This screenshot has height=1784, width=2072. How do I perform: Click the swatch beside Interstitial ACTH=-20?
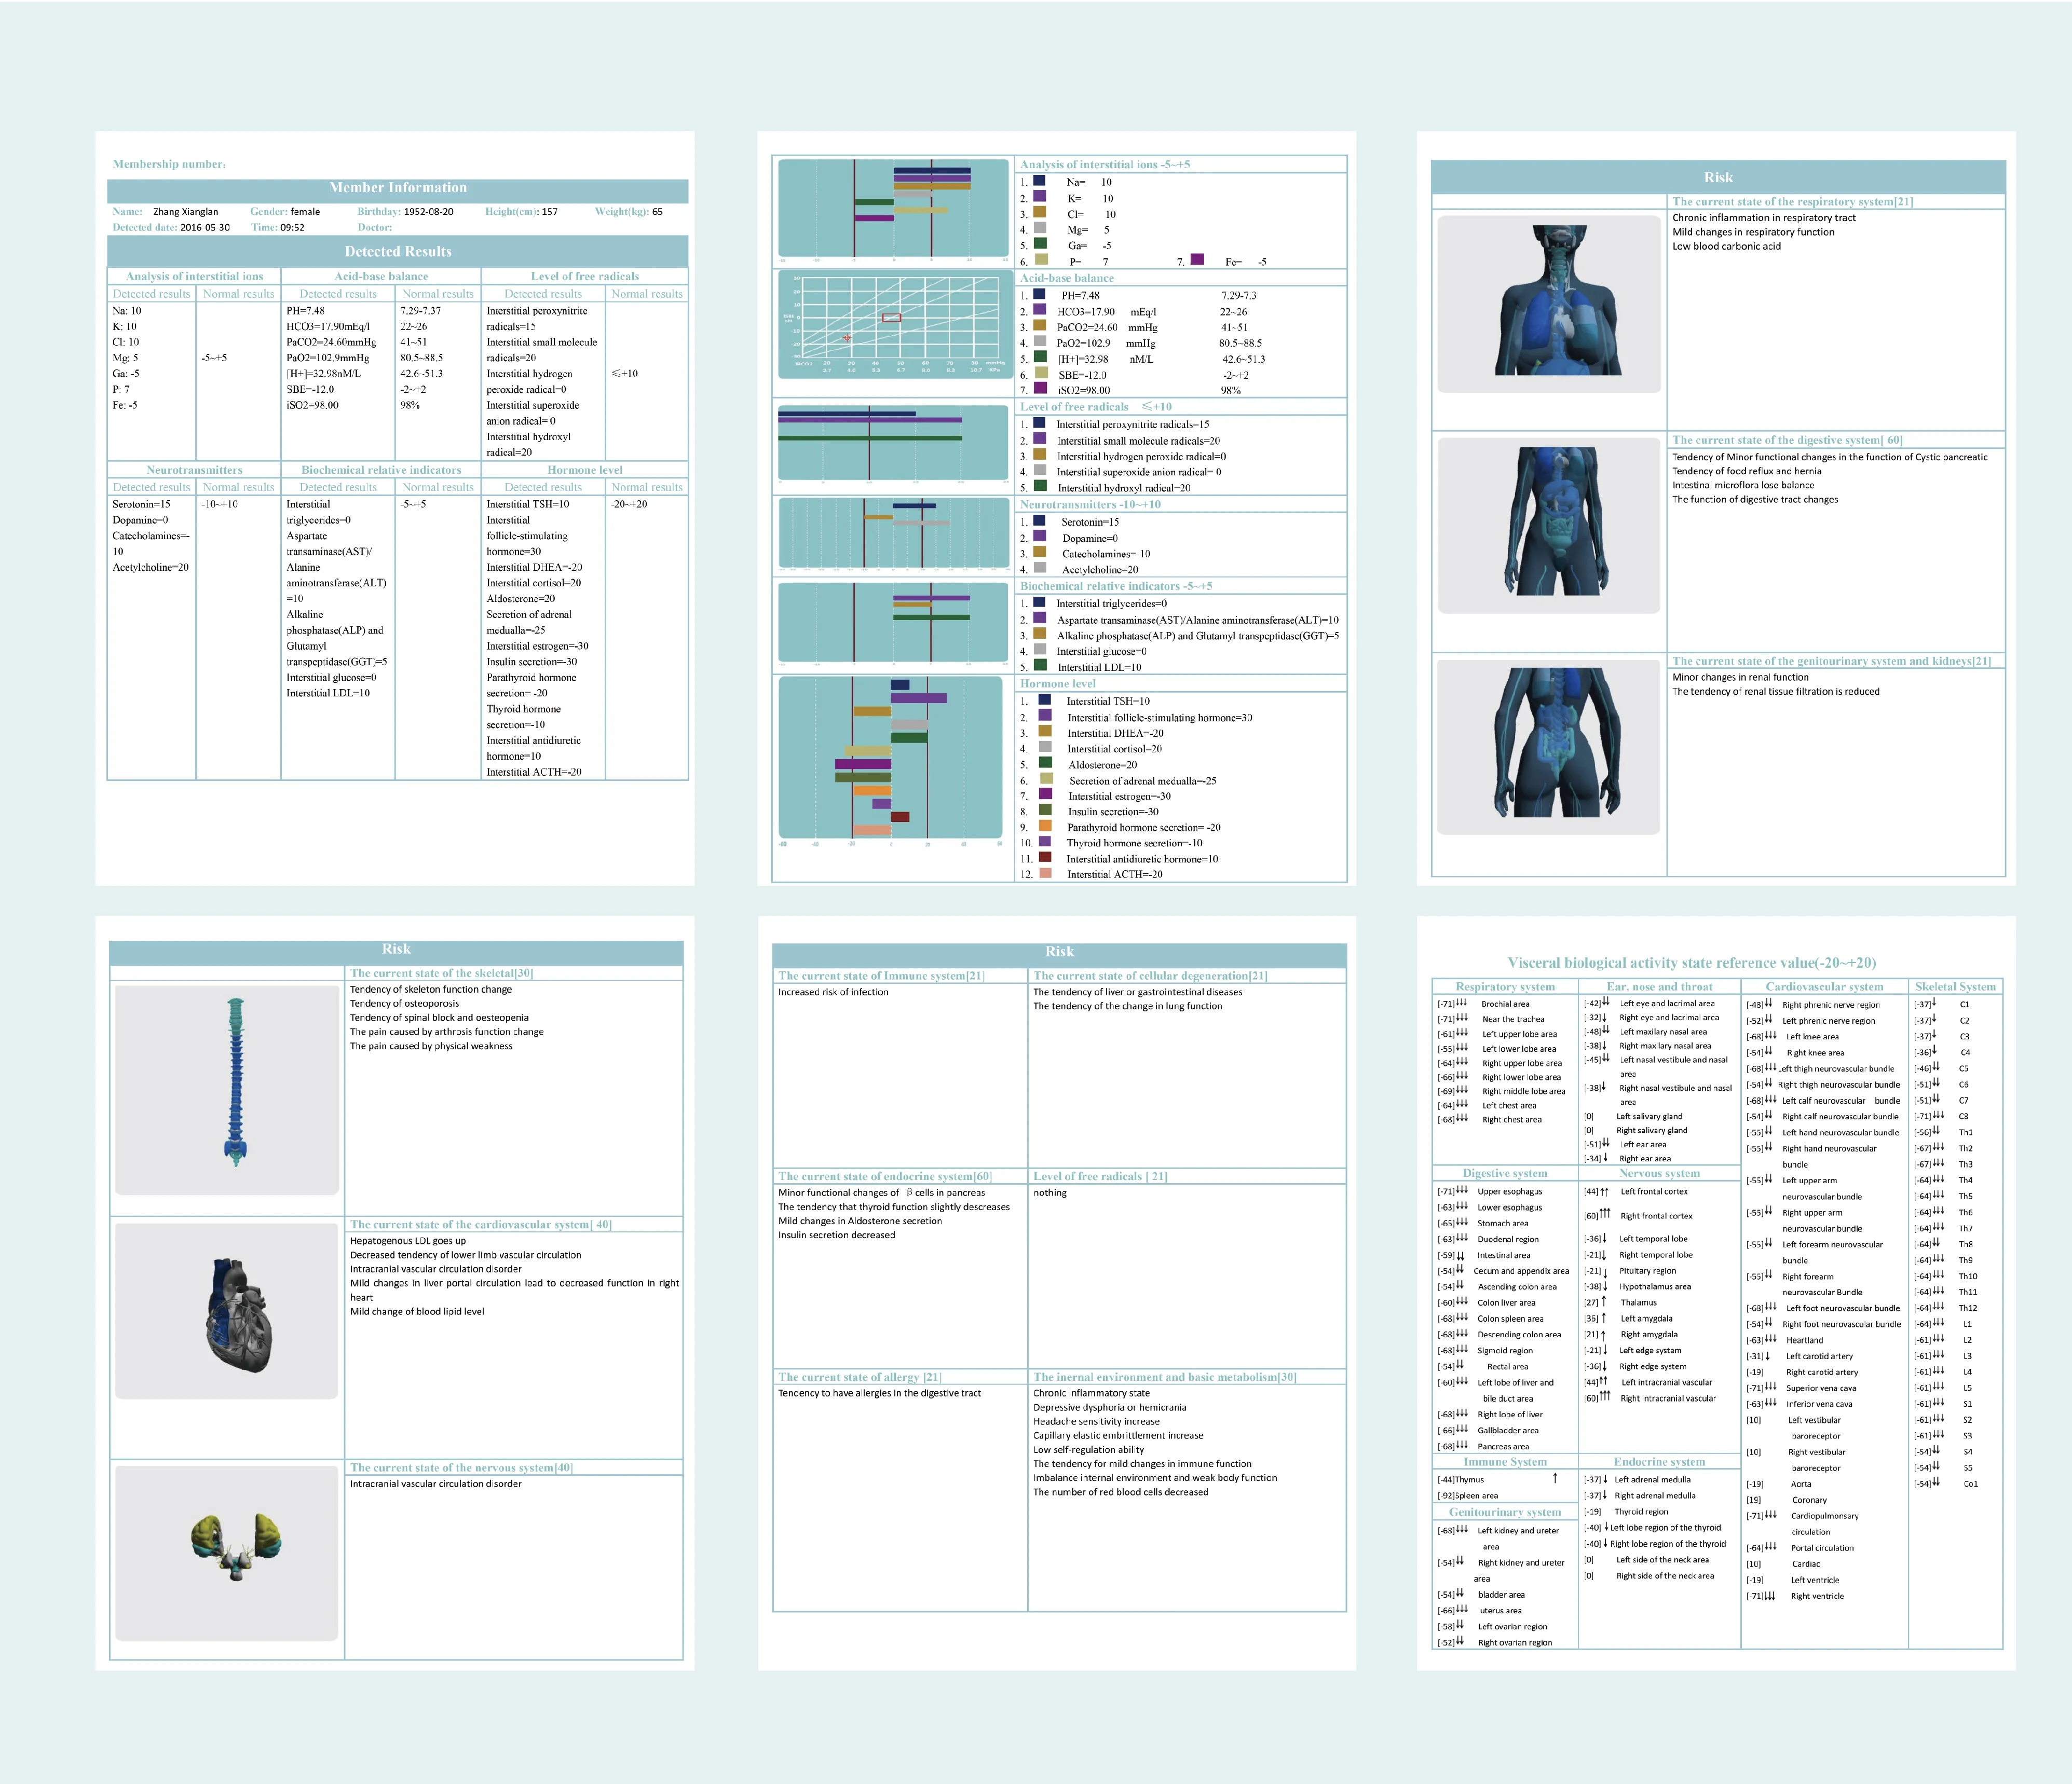pyautogui.click(x=1045, y=874)
